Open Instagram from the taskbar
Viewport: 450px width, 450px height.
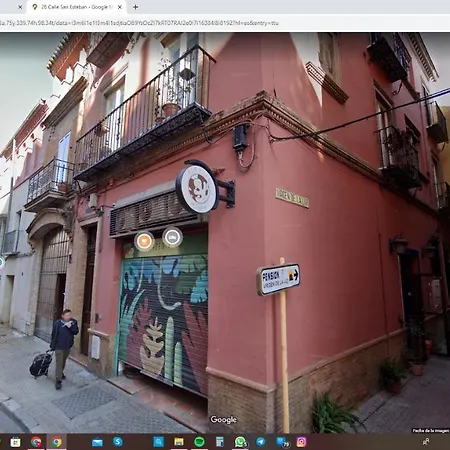coord(301,442)
